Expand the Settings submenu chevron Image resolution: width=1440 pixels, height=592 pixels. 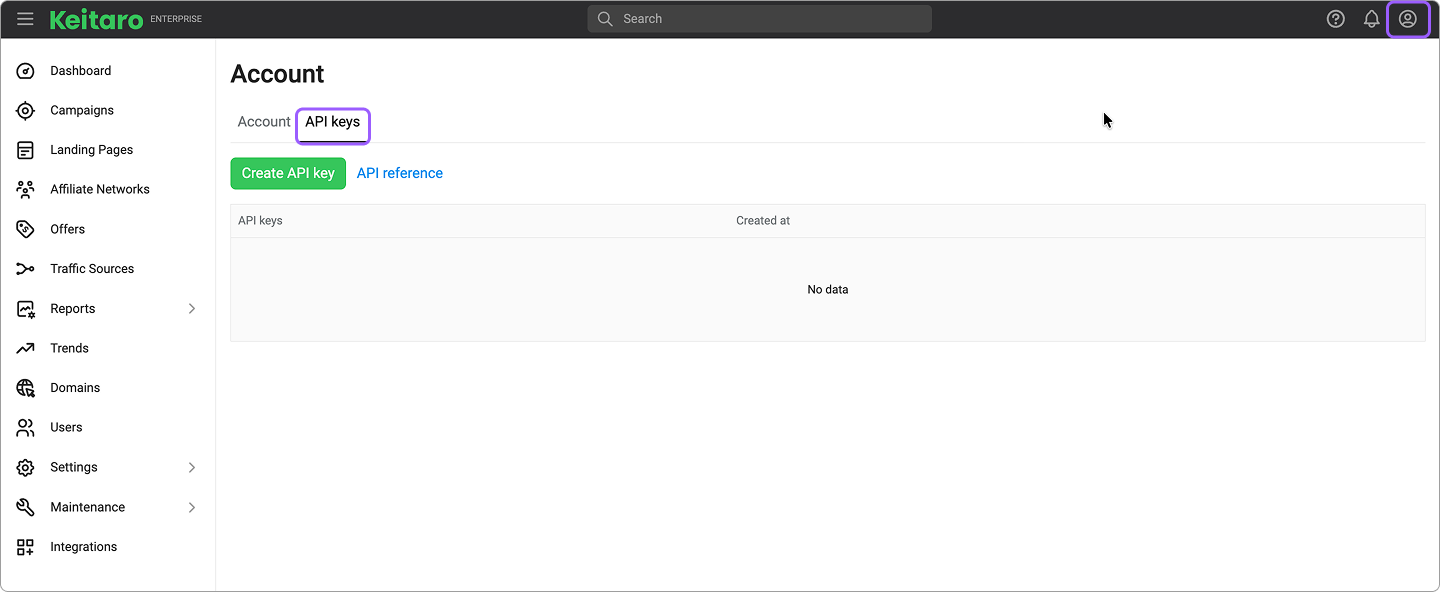click(192, 467)
